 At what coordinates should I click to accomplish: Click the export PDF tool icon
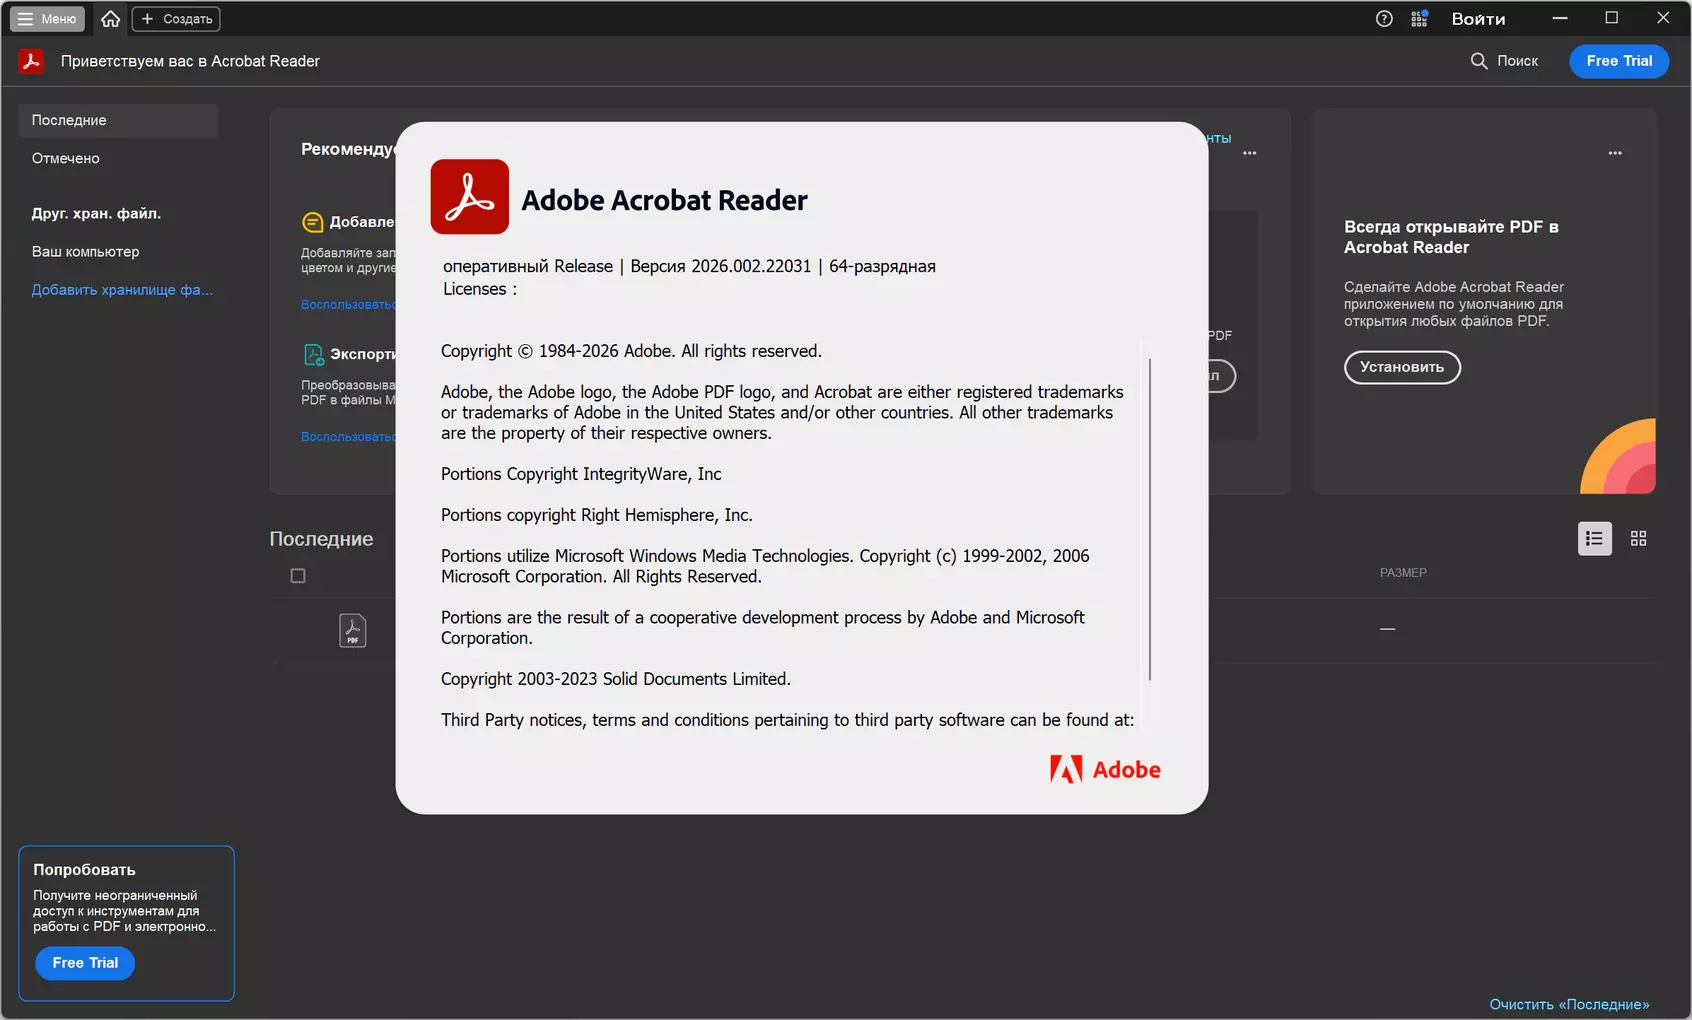(313, 354)
